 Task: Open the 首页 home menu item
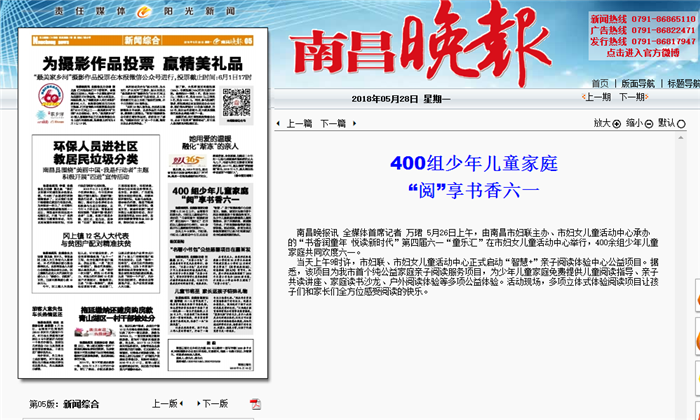tap(598, 83)
